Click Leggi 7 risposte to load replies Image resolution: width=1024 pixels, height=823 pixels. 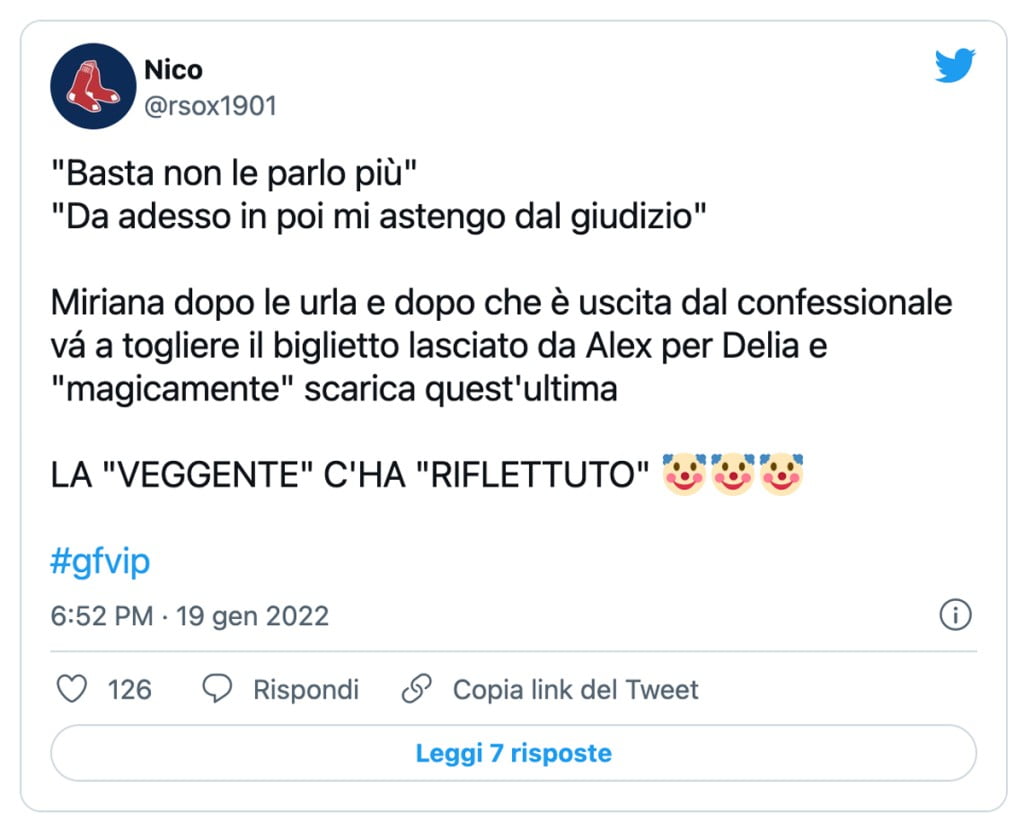click(x=511, y=755)
